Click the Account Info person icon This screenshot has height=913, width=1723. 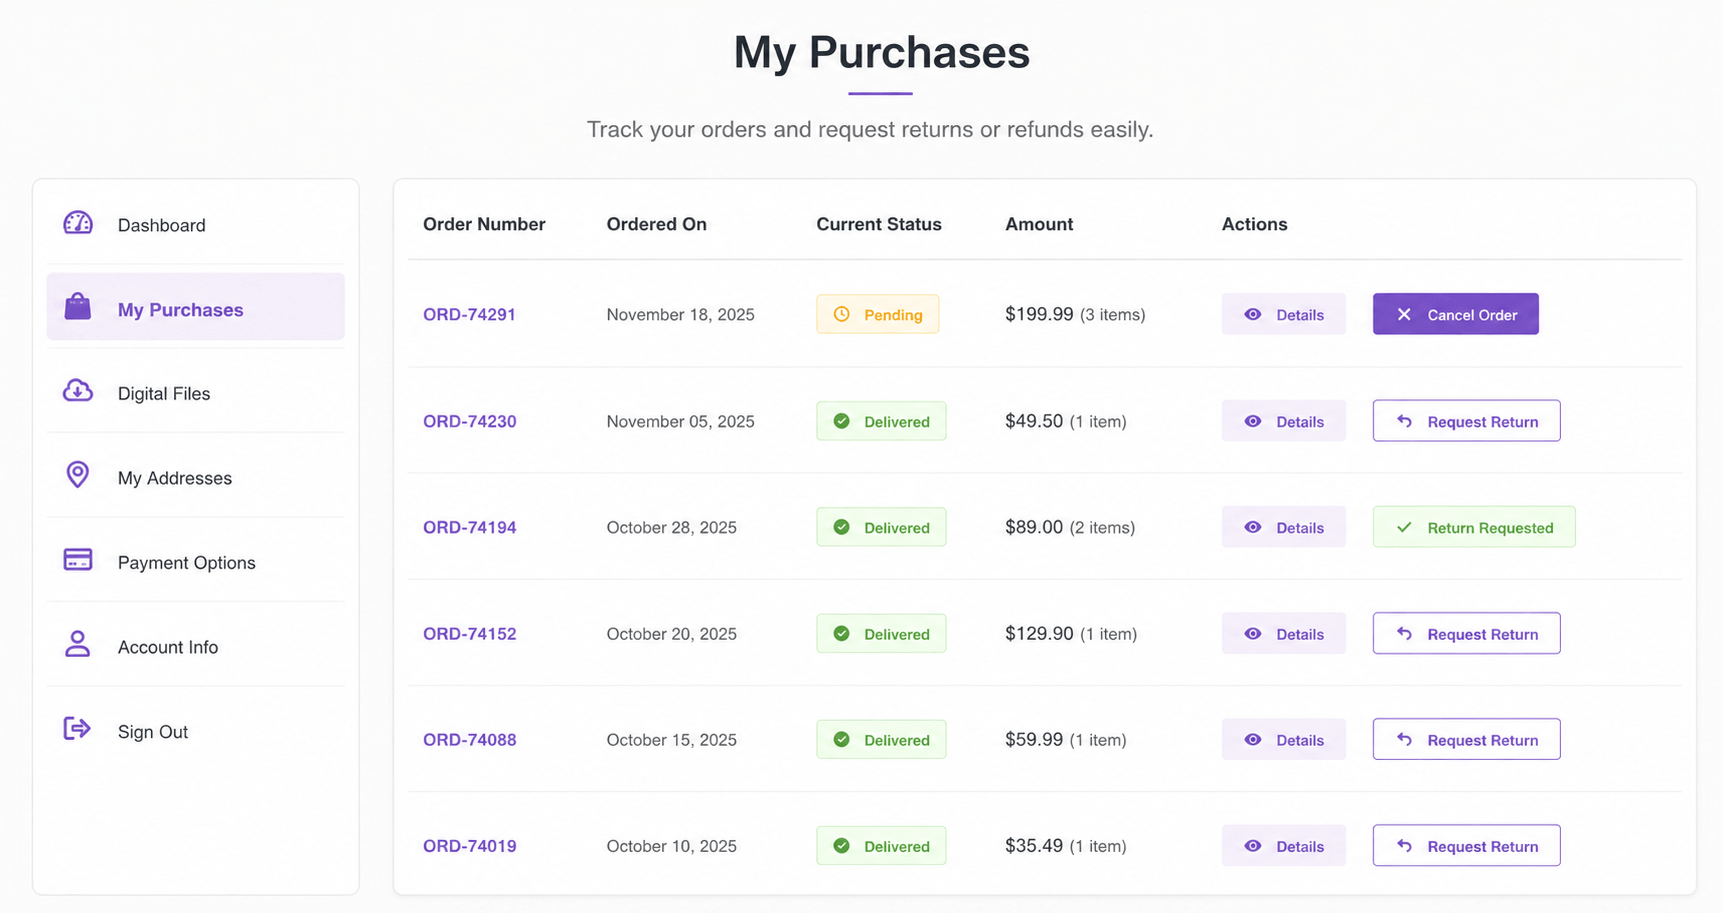click(x=77, y=644)
